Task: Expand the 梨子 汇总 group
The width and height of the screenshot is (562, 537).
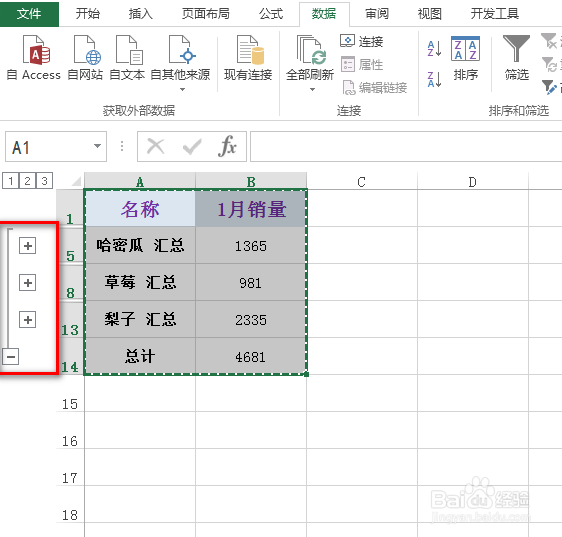Action: 27,320
